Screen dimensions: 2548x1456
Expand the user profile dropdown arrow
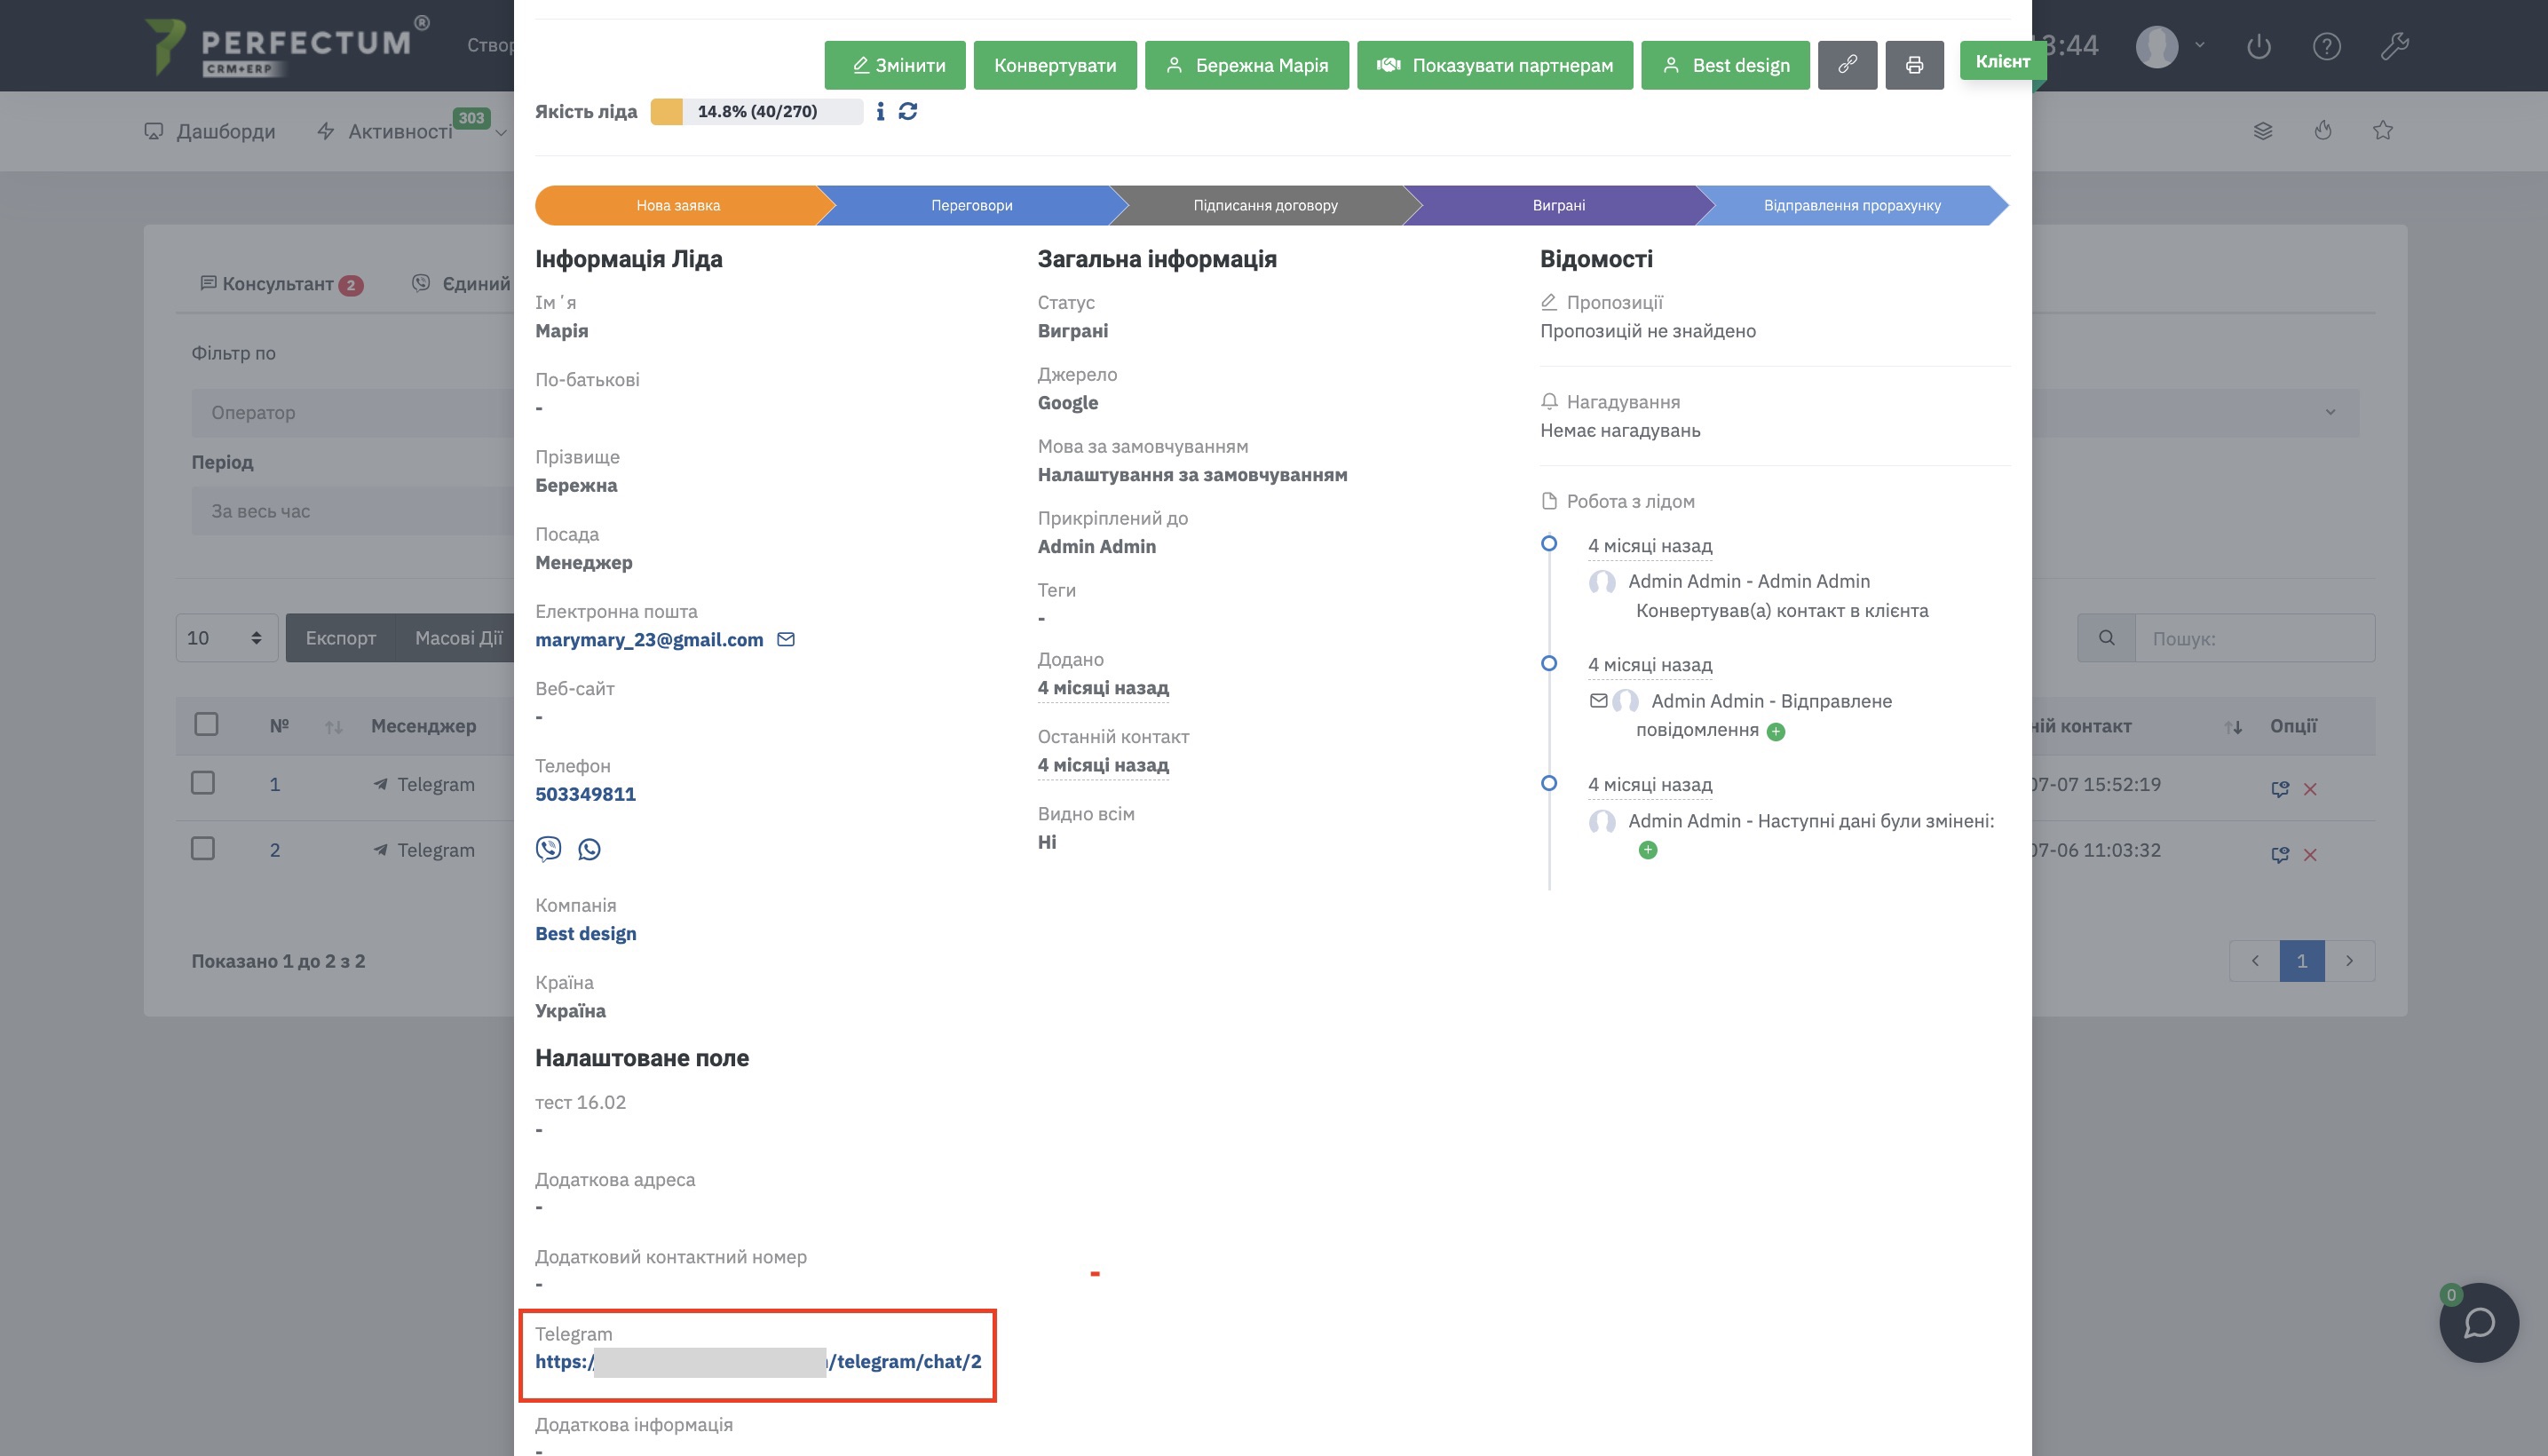[2200, 45]
